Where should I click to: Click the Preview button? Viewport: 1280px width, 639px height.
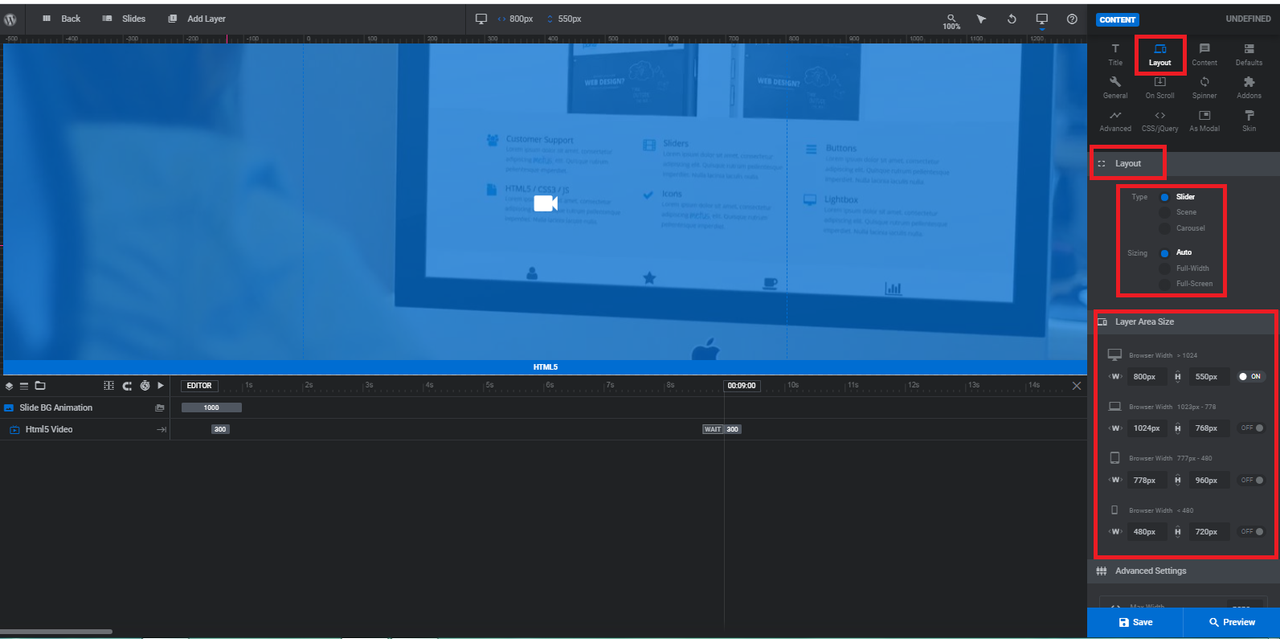point(1231,622)
